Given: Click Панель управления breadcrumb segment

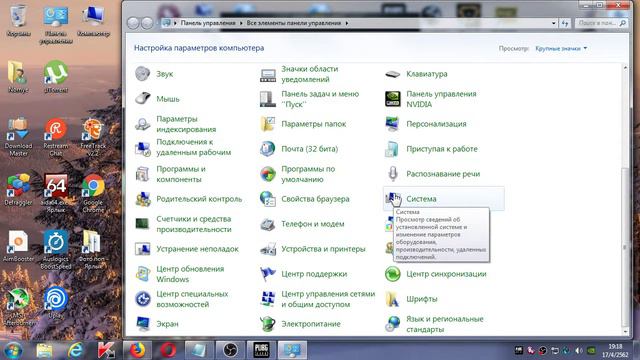Looking at the screenshot, I should click(x=208, y=23).
